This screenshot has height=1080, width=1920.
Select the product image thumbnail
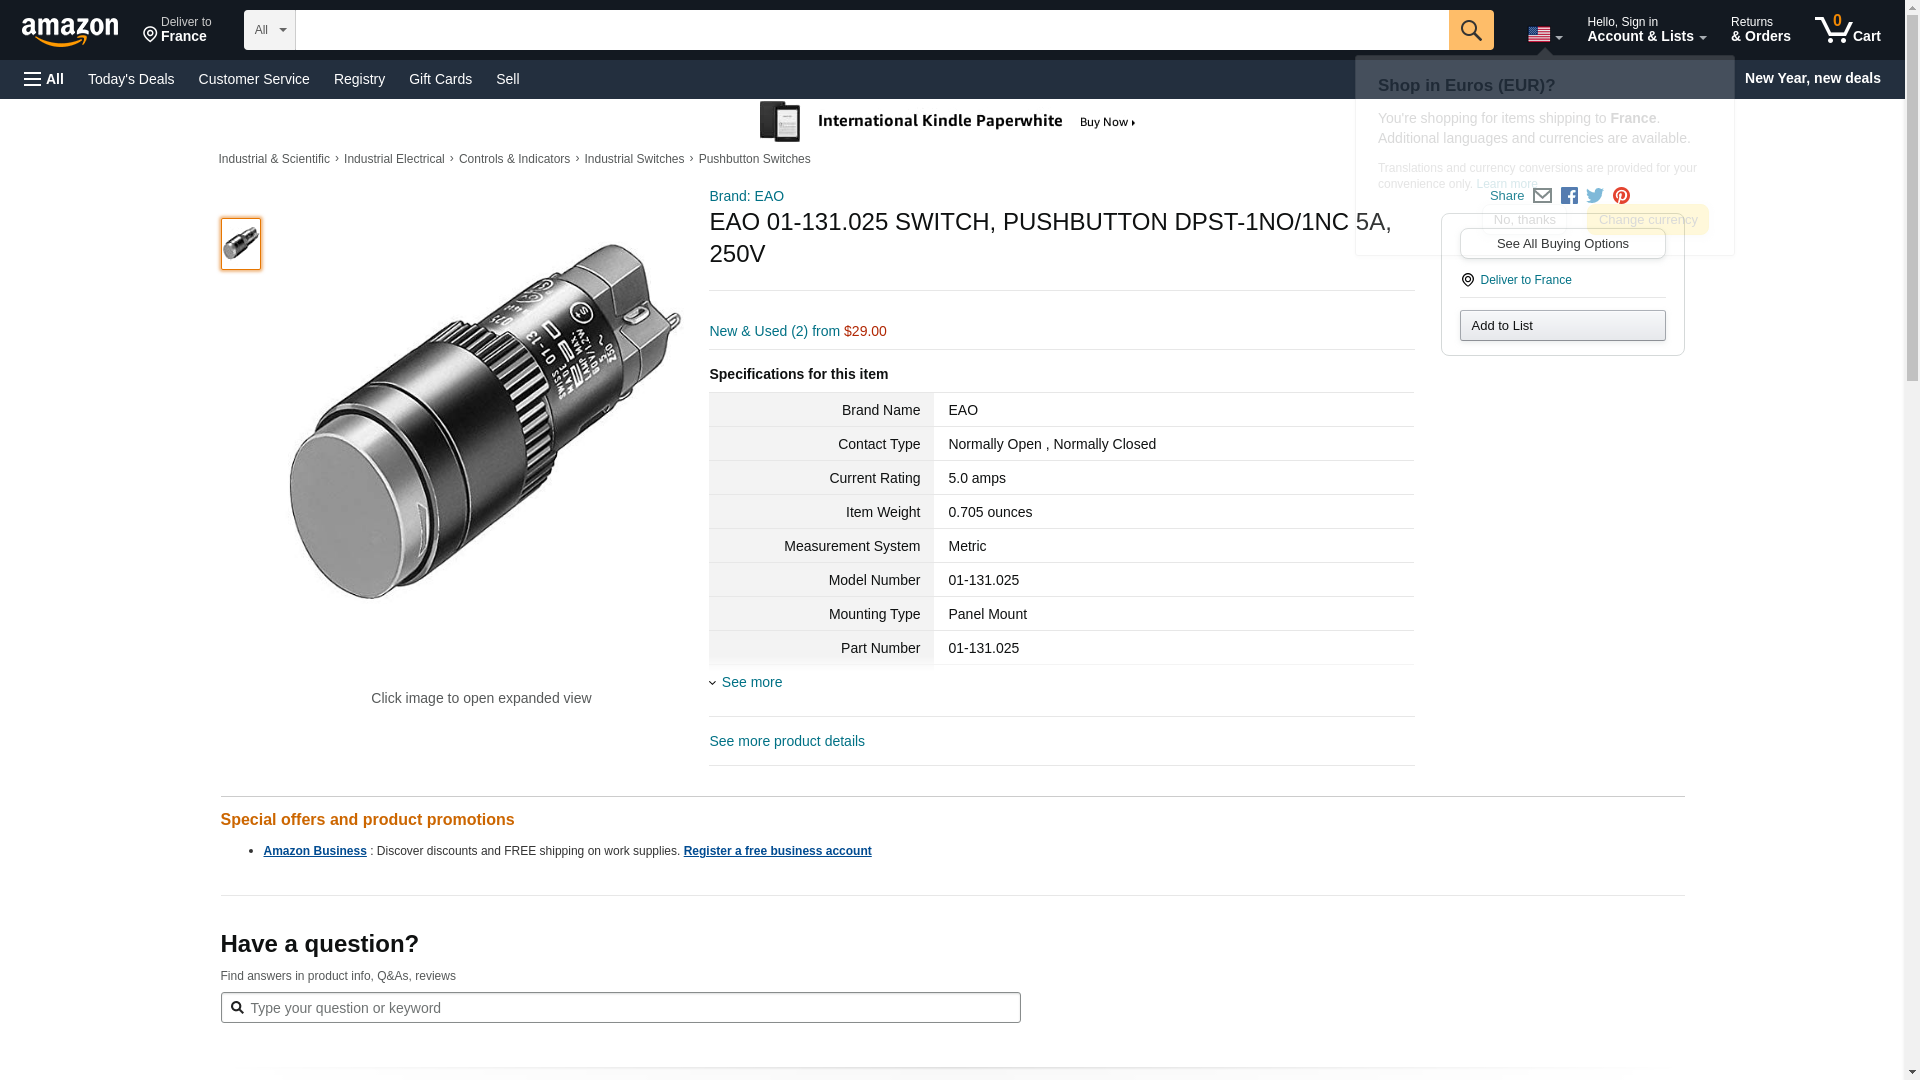[241, 244]
